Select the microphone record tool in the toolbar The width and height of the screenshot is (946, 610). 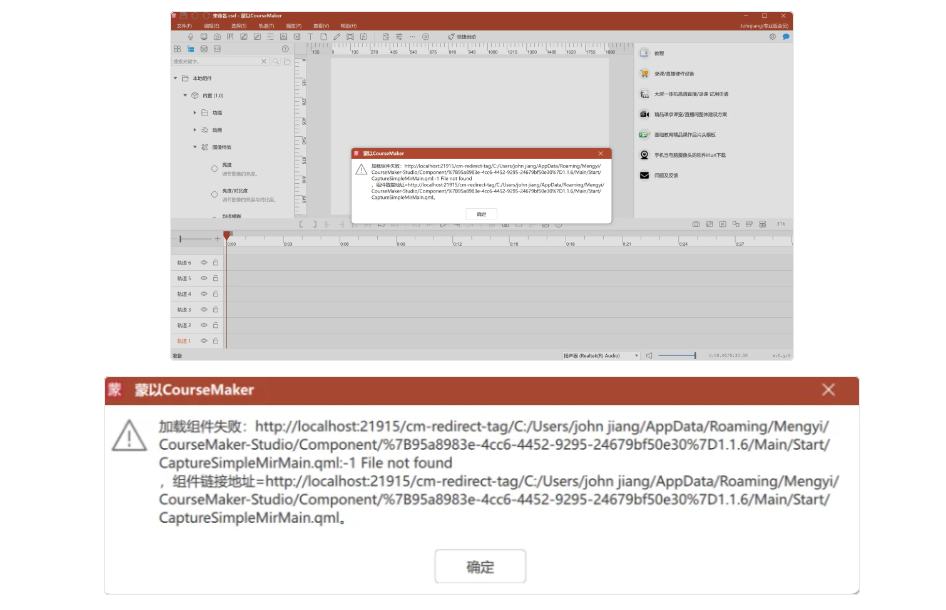pos(190,37)
